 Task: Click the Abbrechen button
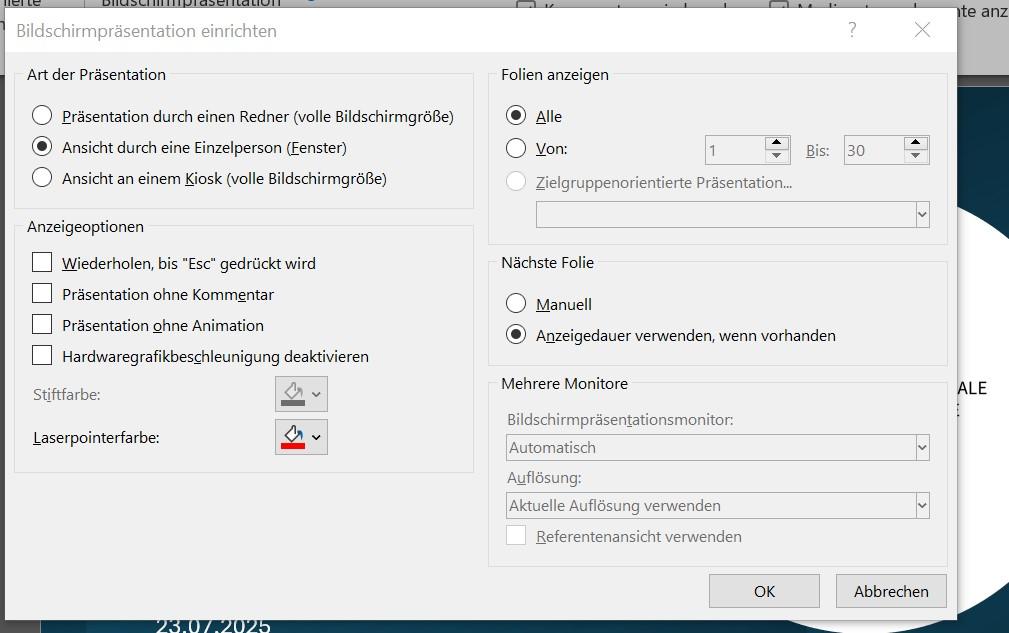click(x=891, y=591)
